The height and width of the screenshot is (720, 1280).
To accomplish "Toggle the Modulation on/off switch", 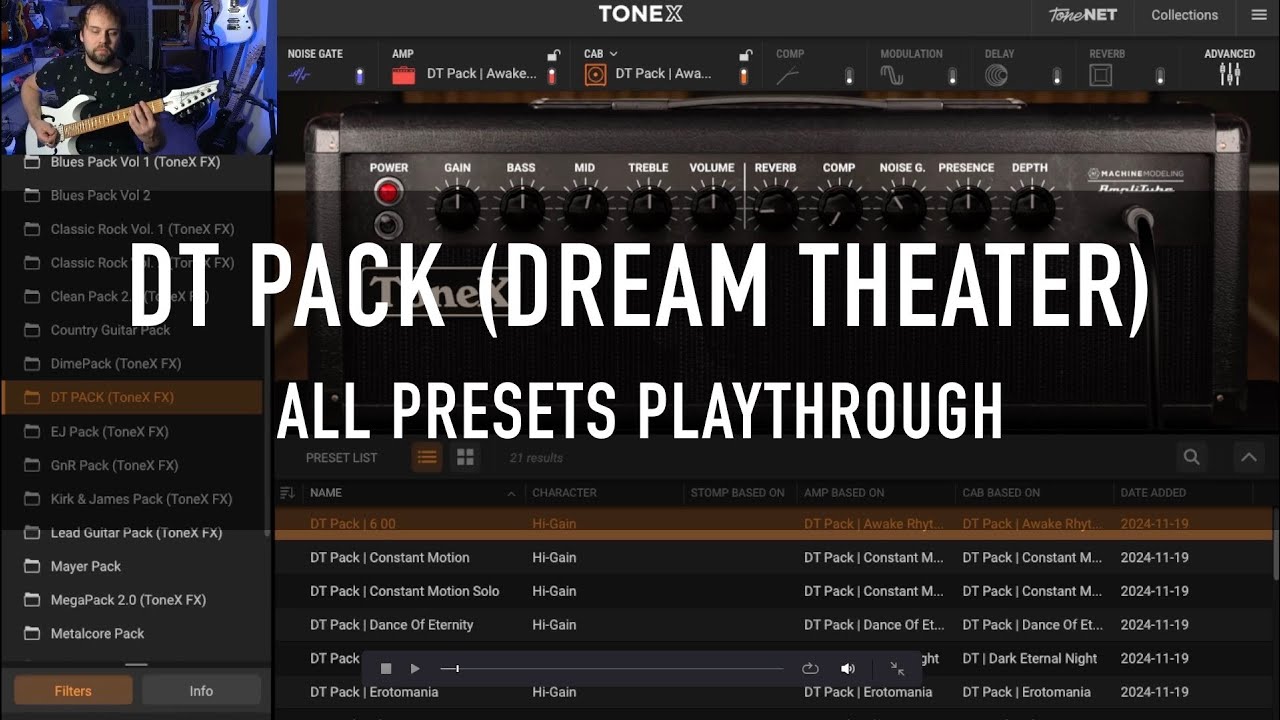I will pos(953,76).
